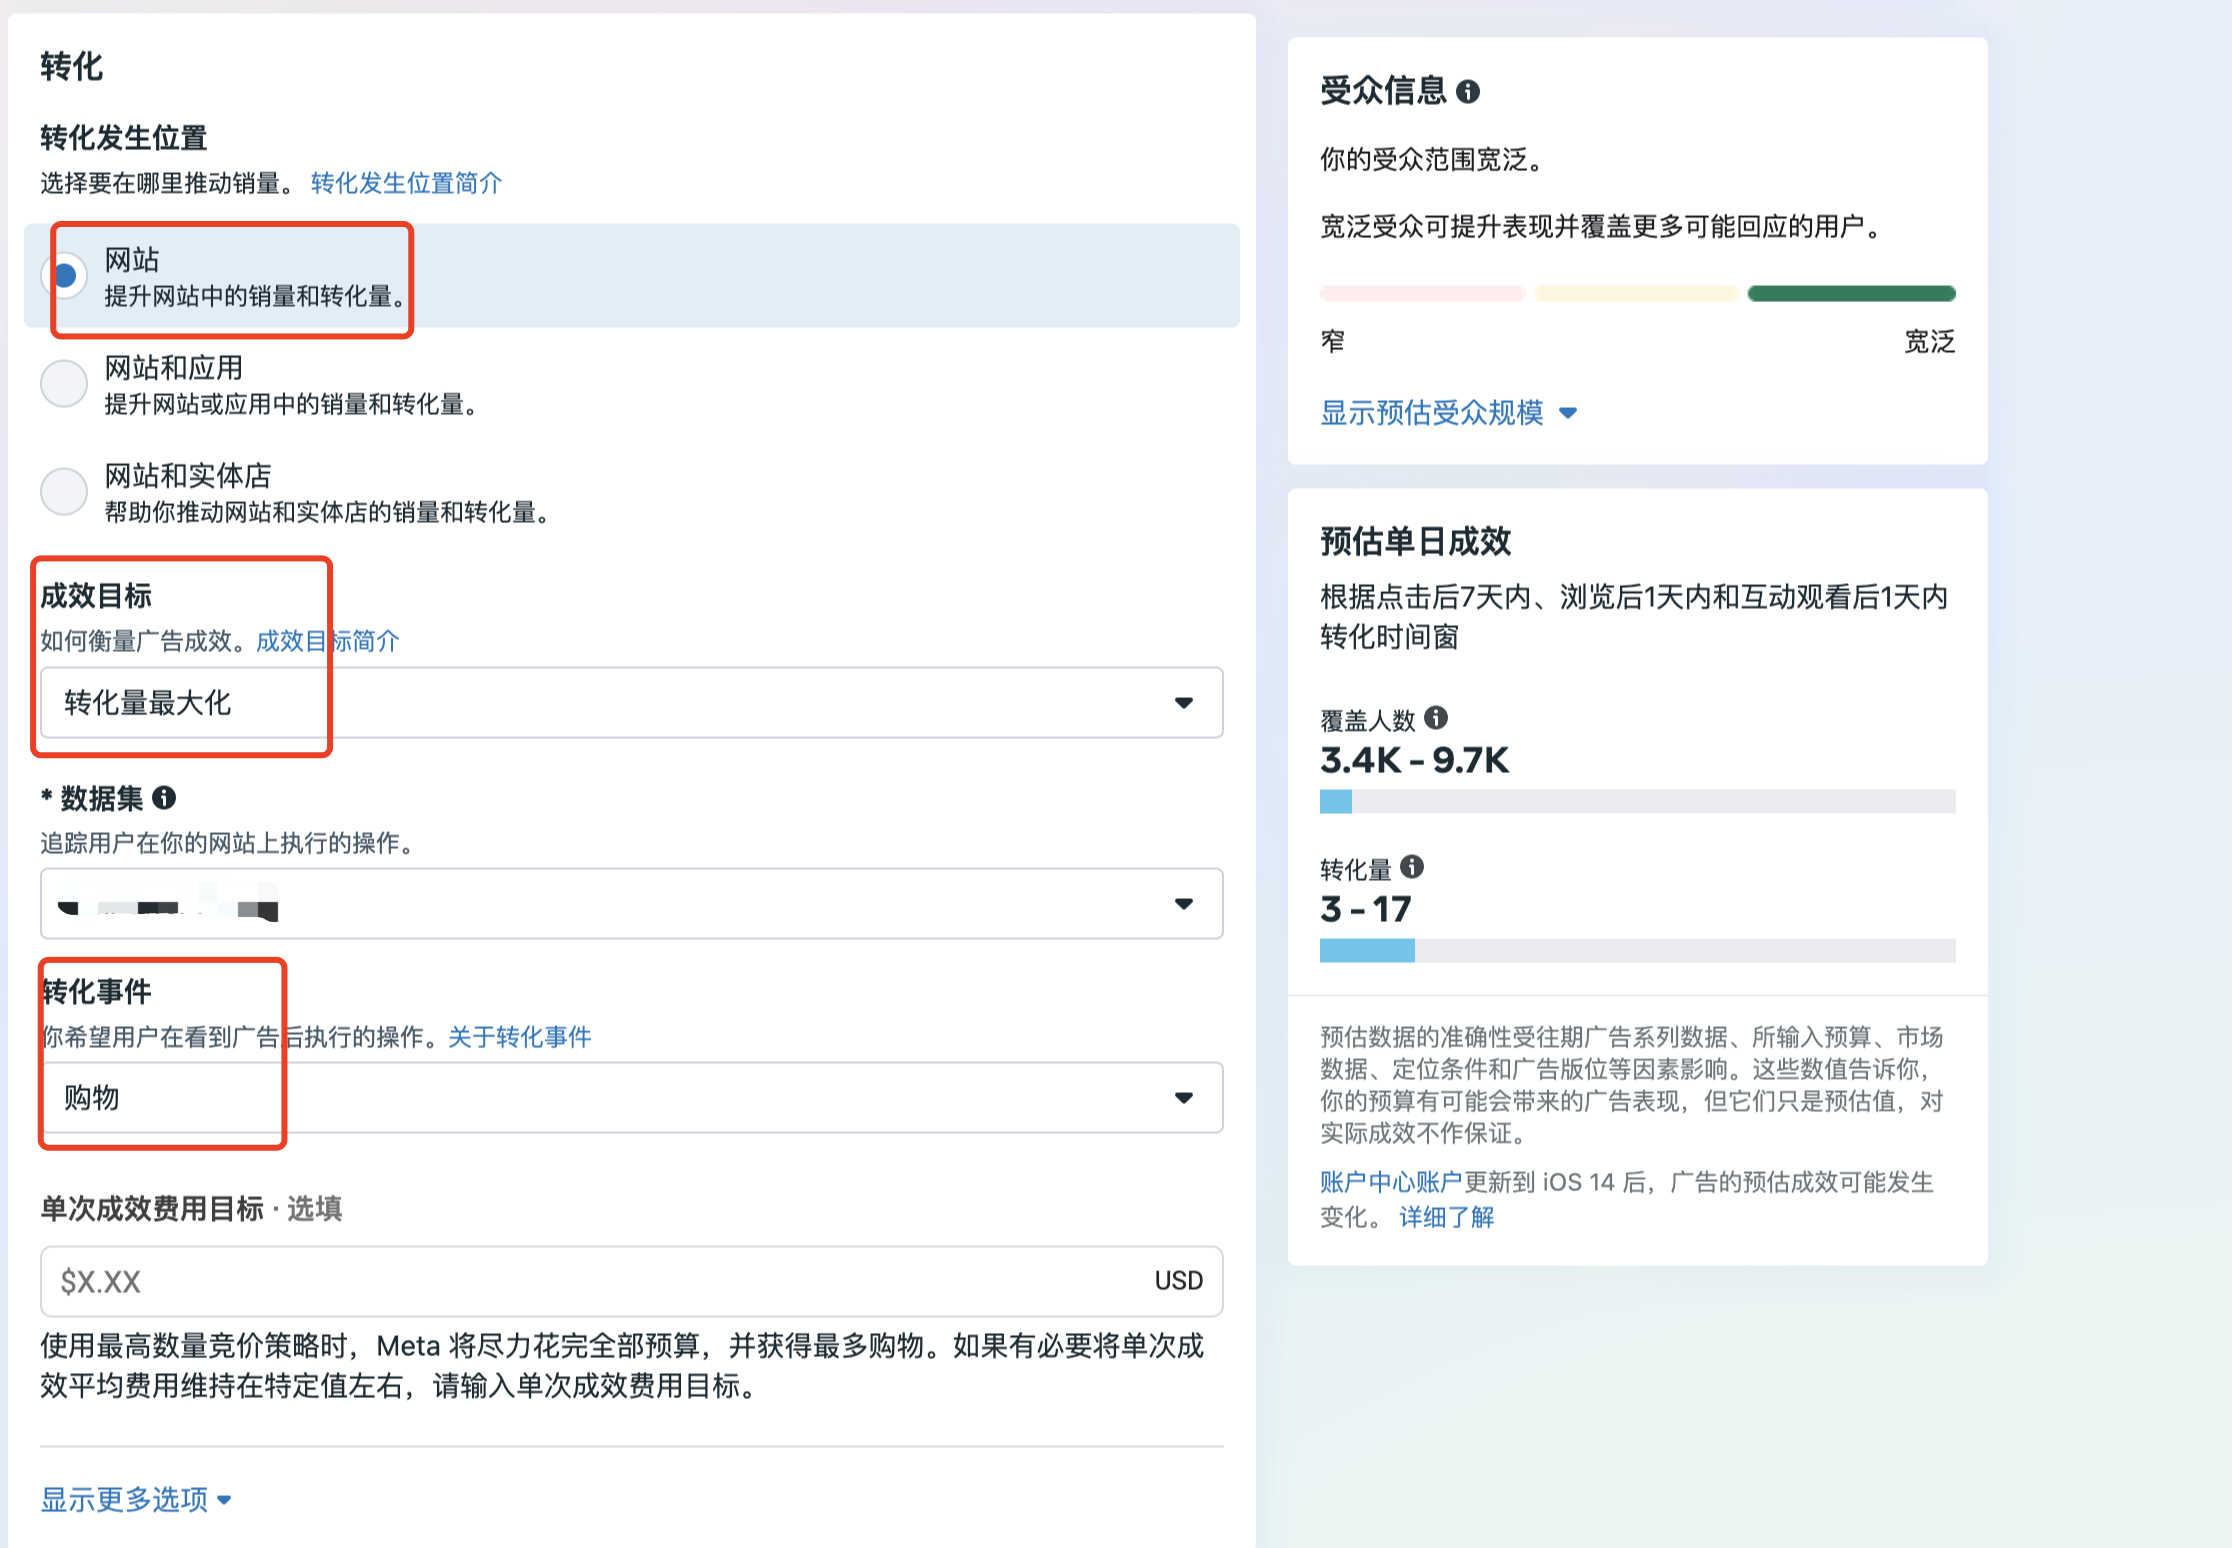Select the 网站和实体店 option

[63, 491]
